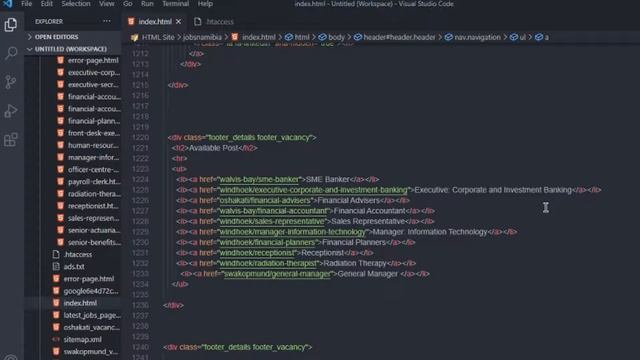Open the first error-page.html file
Screen dimensions: 640x360
pyautogui.click(x=93, y=60)
